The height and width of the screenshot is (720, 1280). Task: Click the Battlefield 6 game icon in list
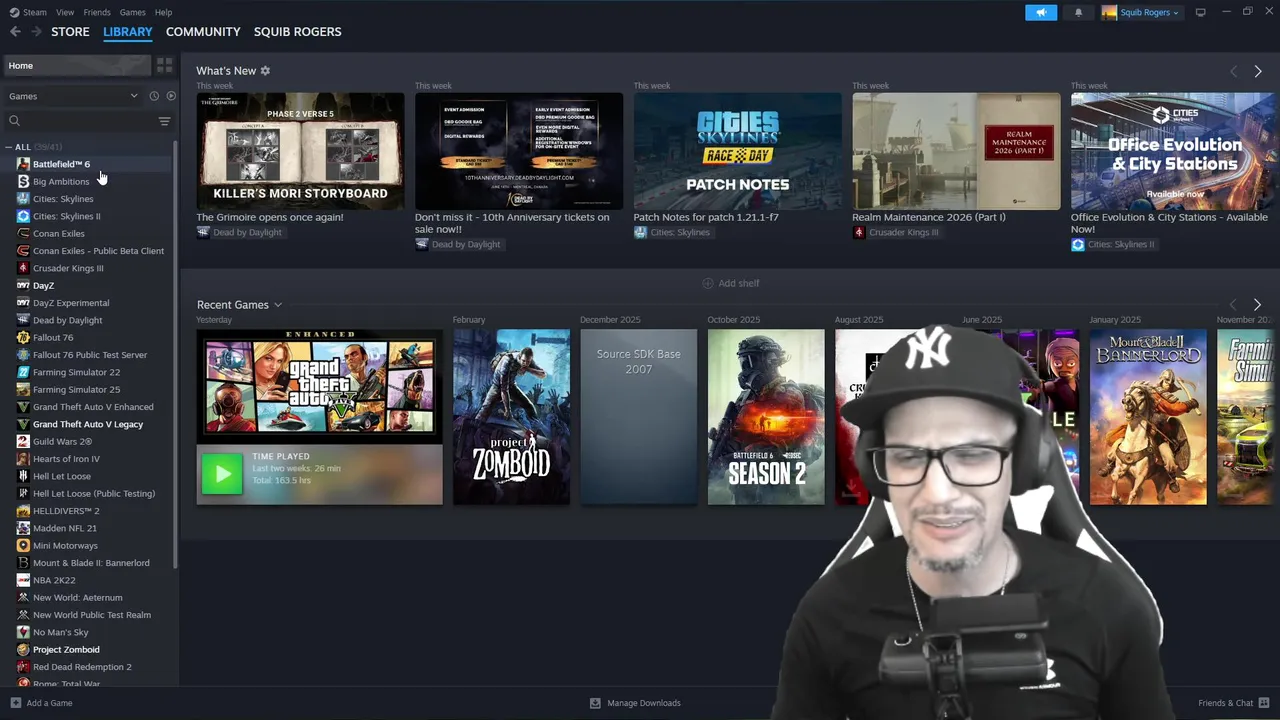tap(23, 164)
